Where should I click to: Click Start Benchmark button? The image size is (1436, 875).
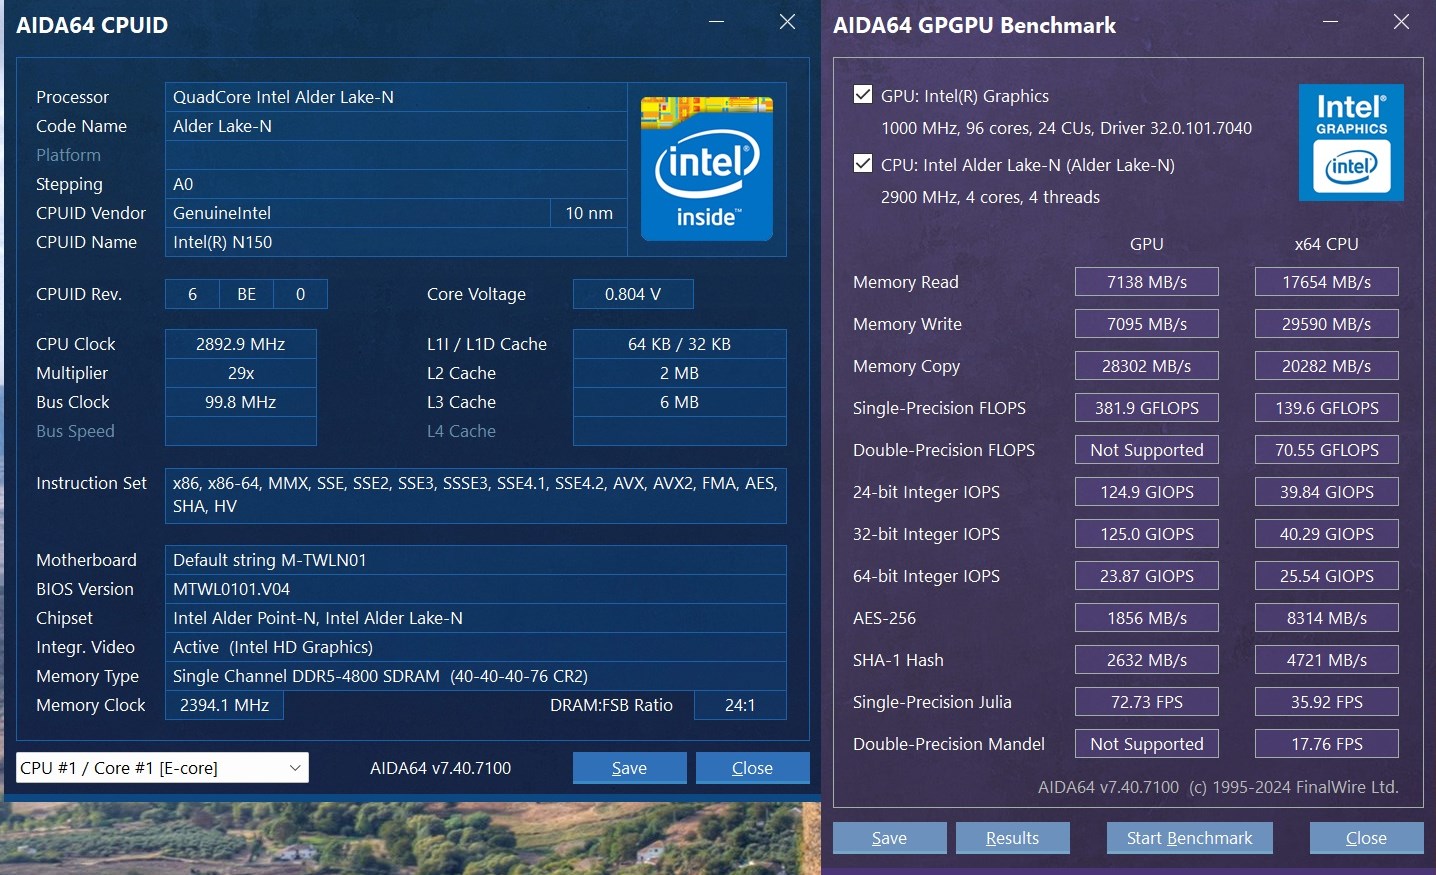point(1190,838)
